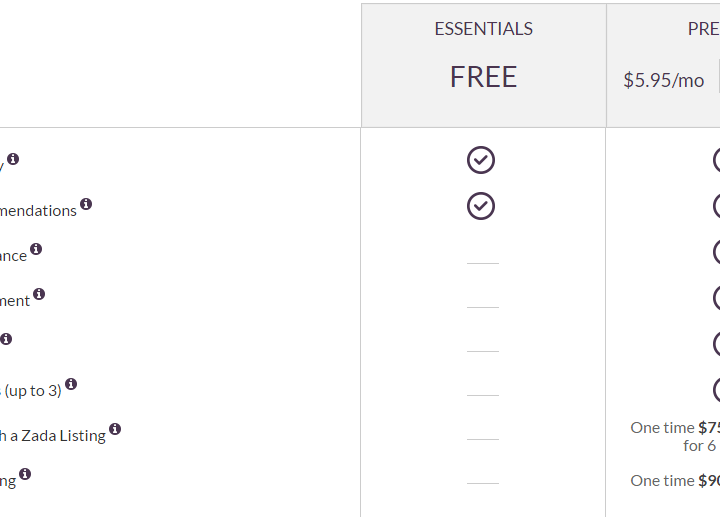Click 'a Zada Listing' feature label
720x517 pixels.
coord(58,436)
